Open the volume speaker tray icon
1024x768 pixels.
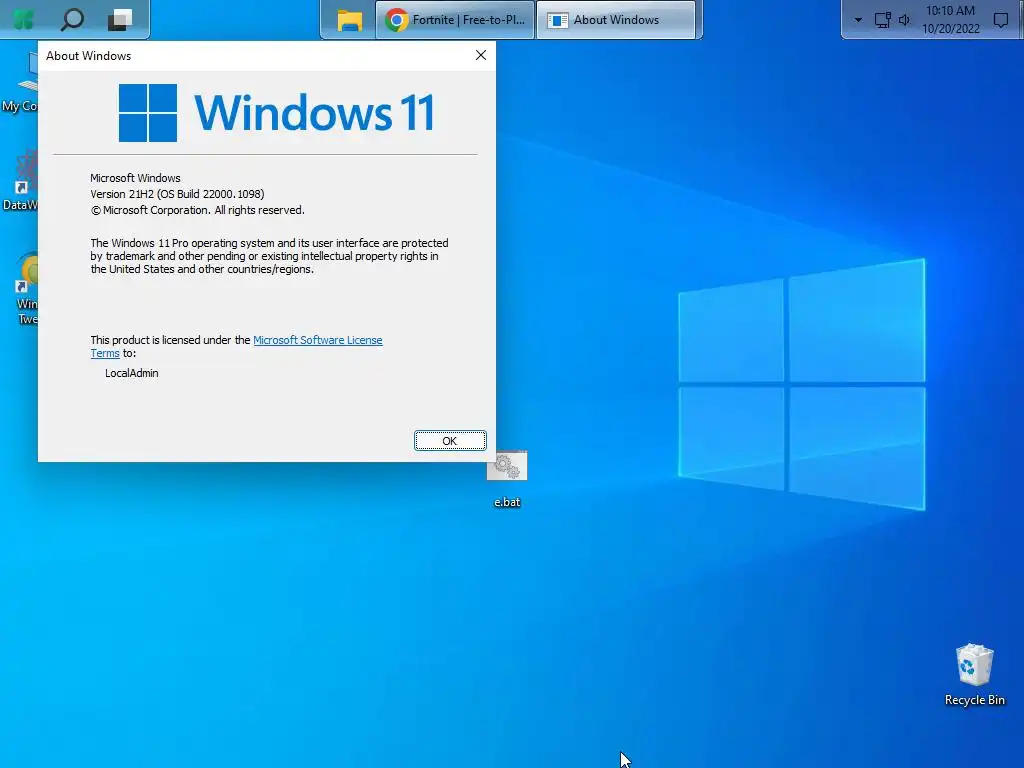pyautogui.click(x=904, y=20)
